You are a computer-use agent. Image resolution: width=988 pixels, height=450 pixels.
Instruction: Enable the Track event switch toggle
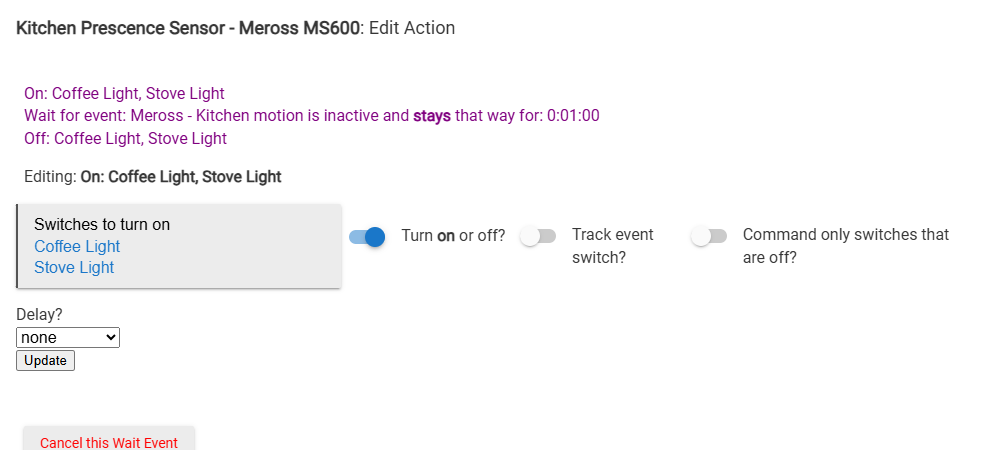(538, 237)
